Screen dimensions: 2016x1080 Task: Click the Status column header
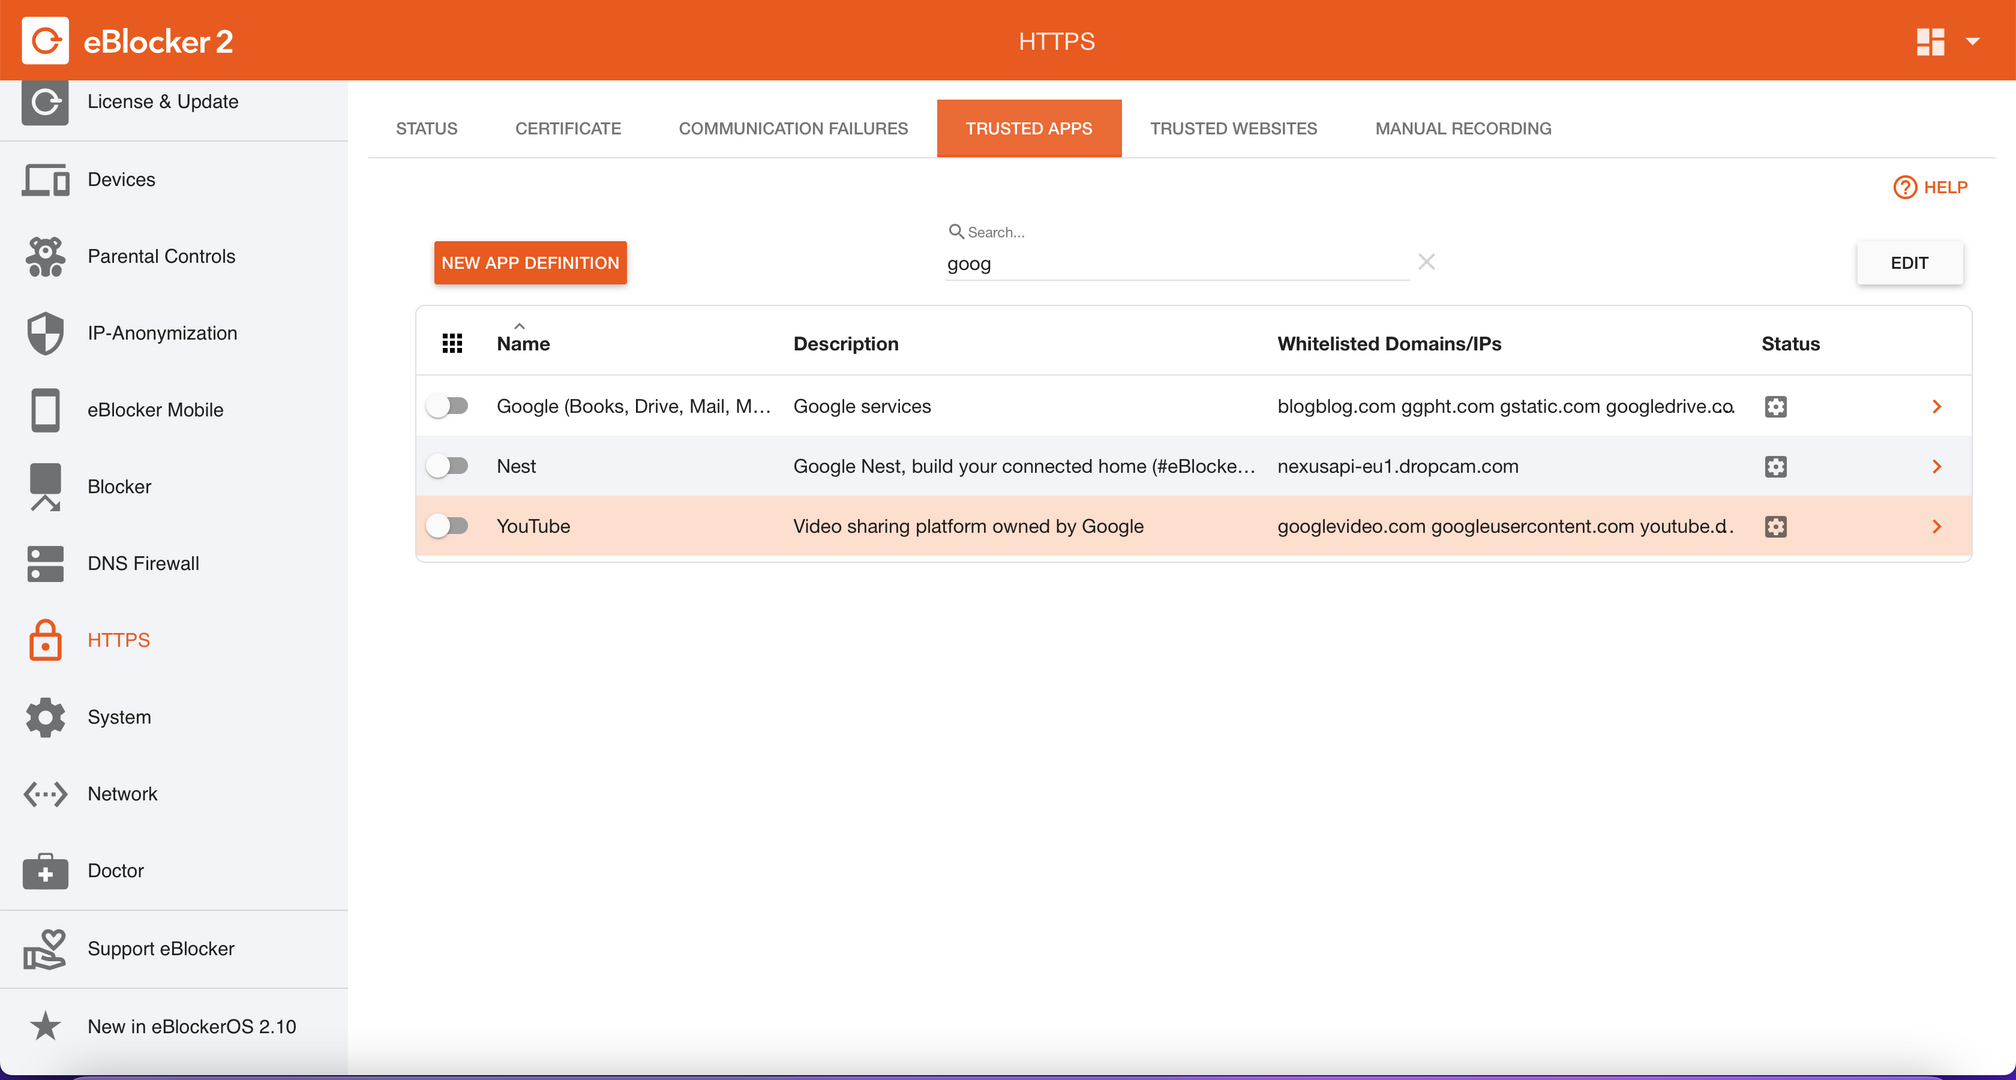[1790, 344]
